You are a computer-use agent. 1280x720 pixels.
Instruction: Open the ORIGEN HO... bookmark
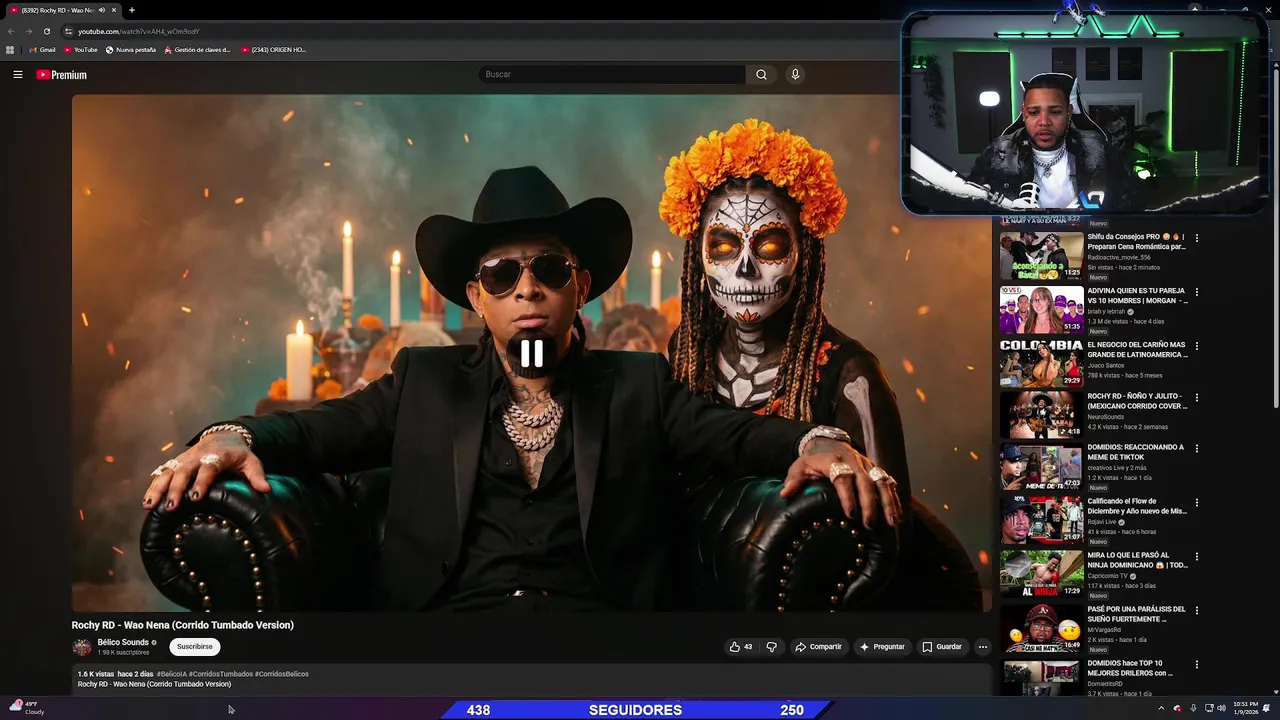click(273, 49)
